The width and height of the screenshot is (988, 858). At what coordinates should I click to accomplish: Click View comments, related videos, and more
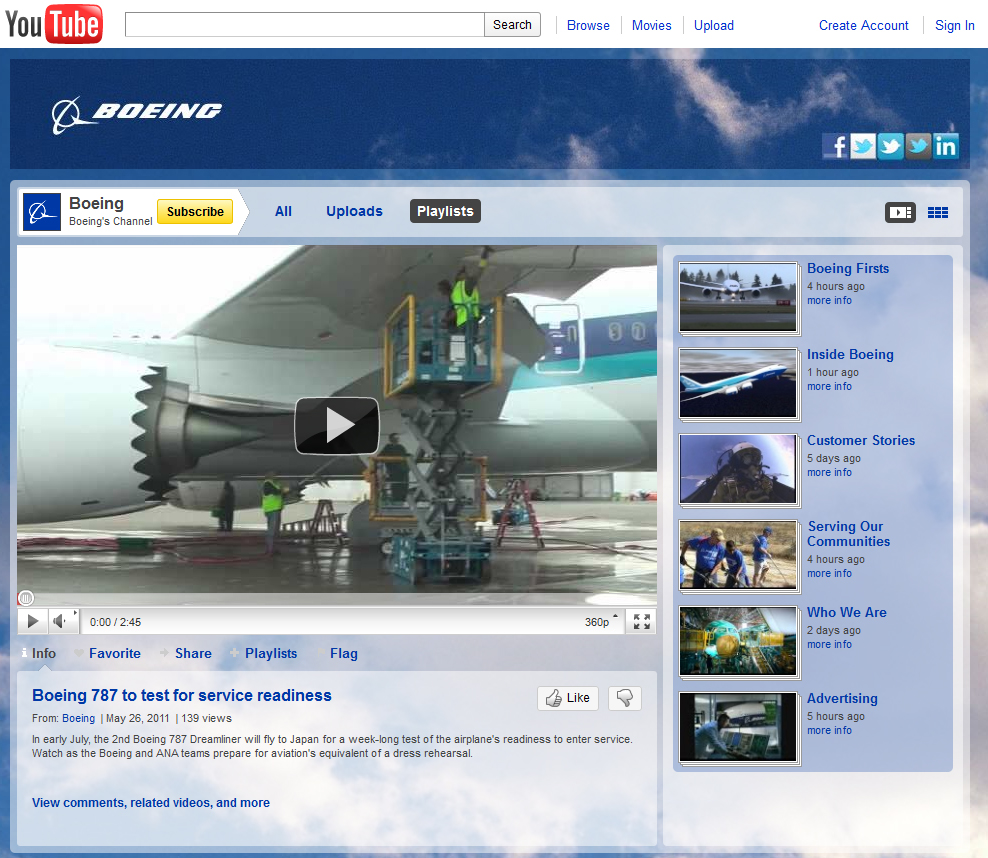(151, 803)
